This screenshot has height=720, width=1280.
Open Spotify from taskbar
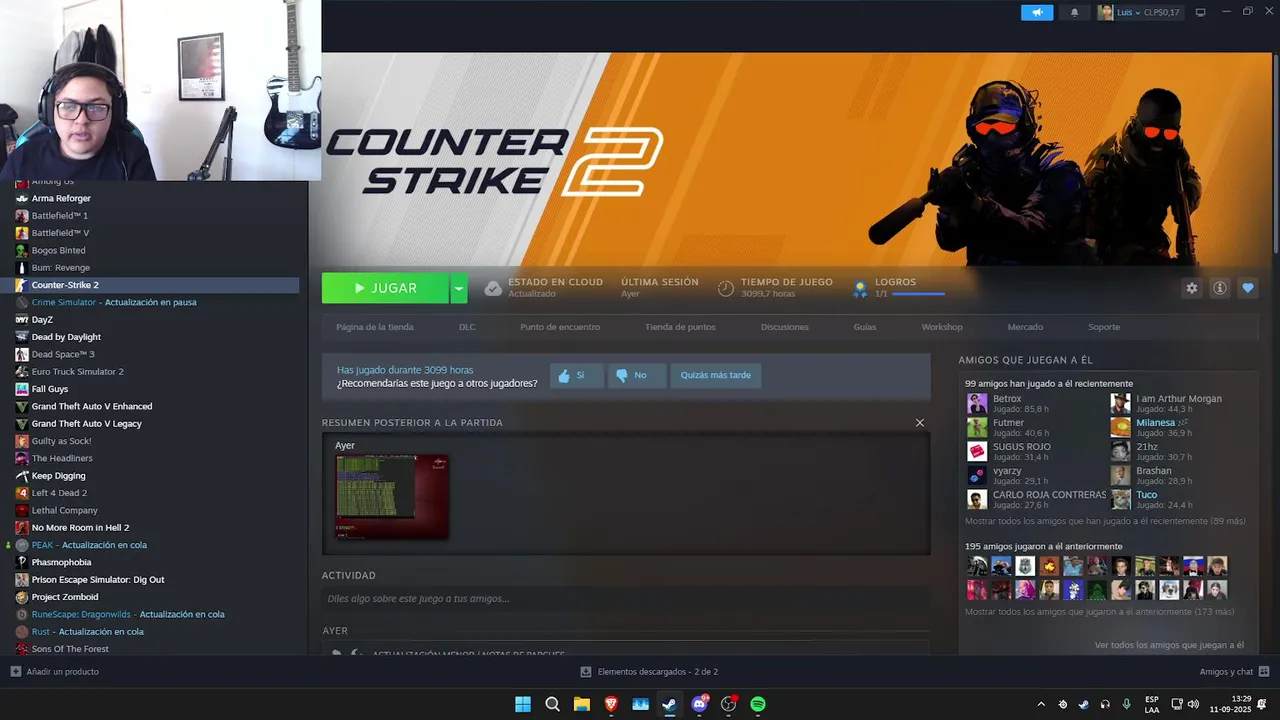point(758,704)
